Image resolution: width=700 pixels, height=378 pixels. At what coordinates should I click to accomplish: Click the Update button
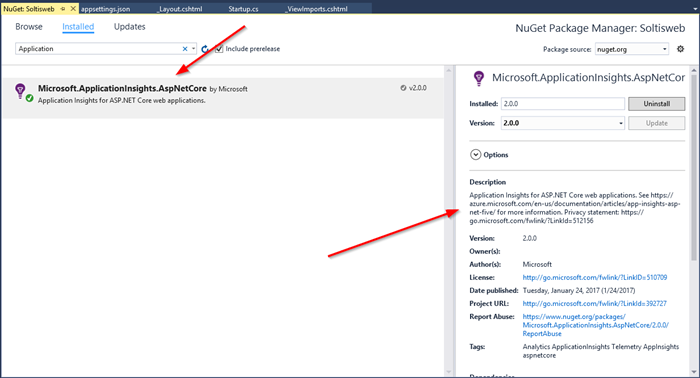click(656, 123)
